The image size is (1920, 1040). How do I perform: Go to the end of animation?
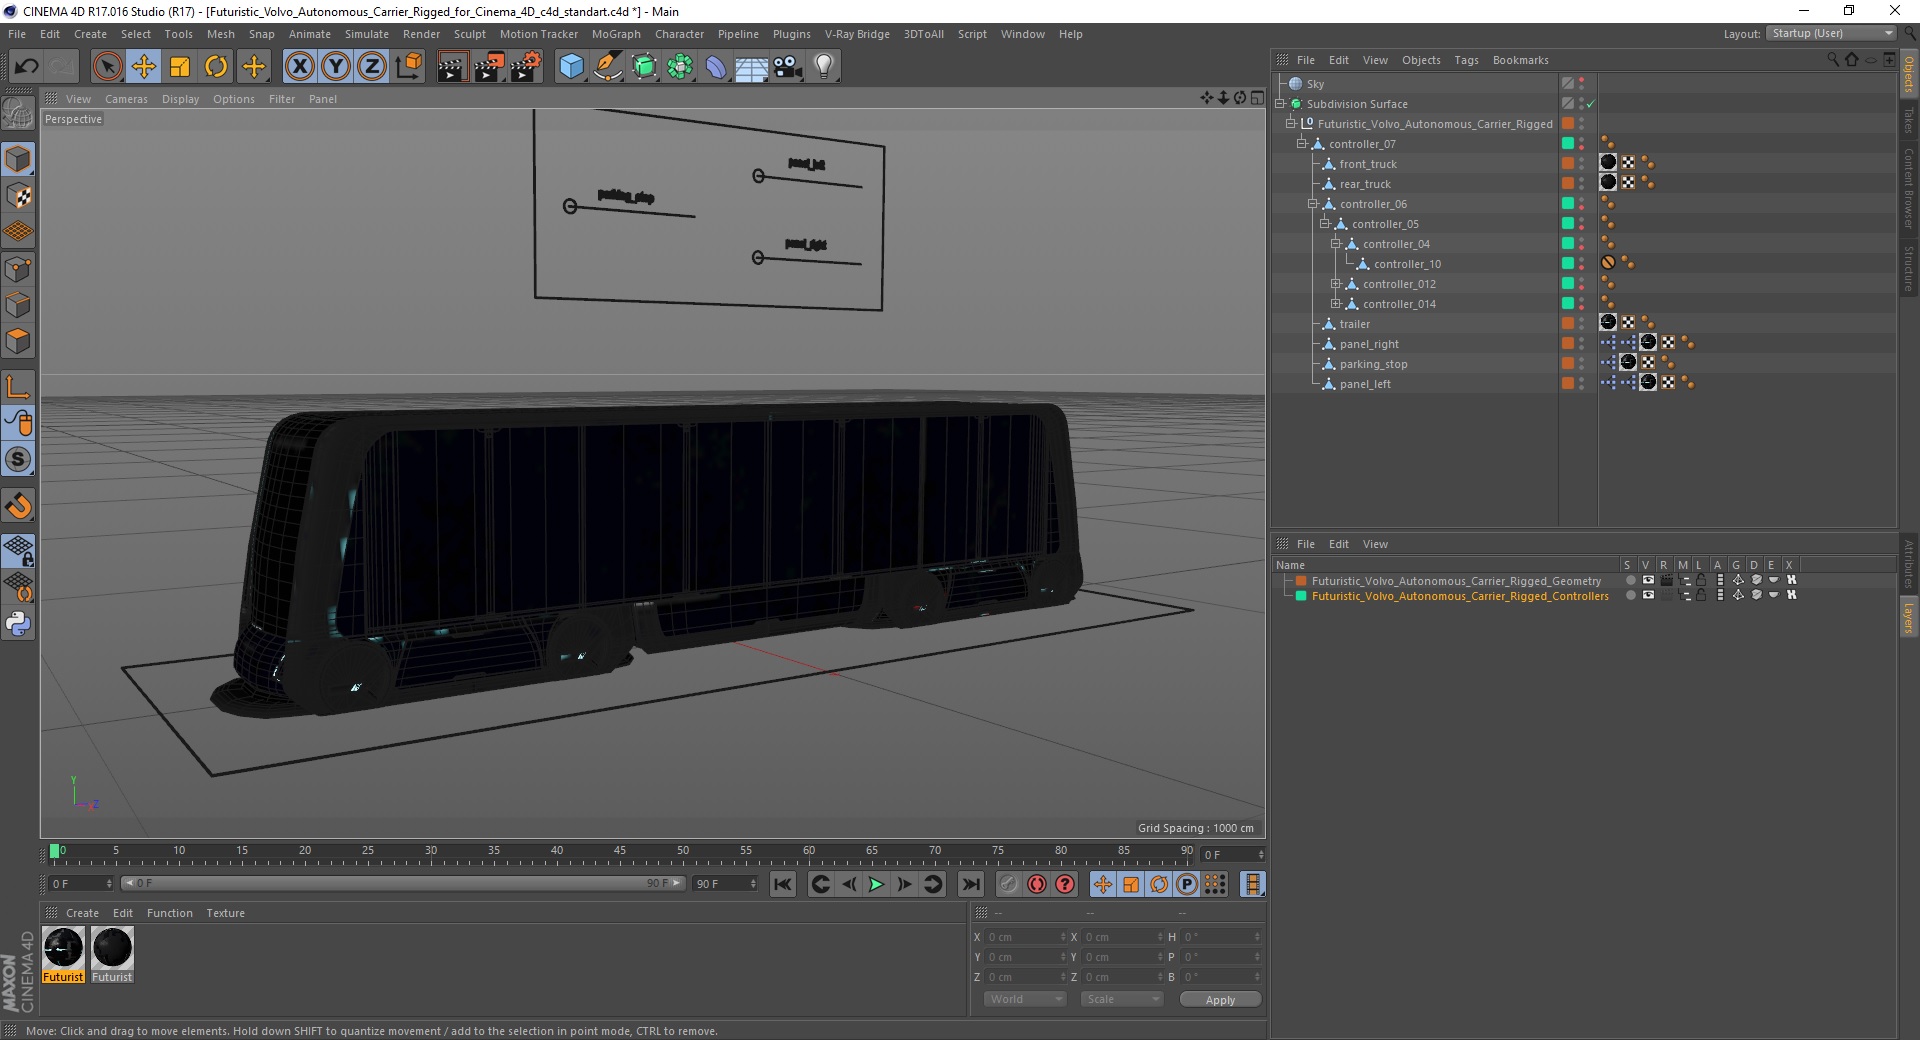tap(970, 884)
